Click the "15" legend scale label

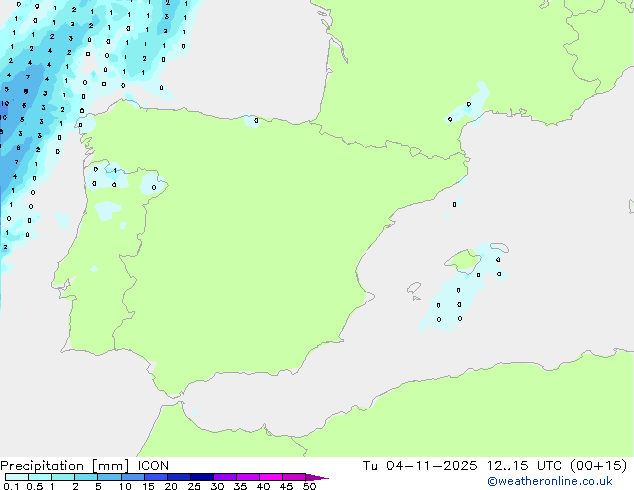tap(148, 486)
